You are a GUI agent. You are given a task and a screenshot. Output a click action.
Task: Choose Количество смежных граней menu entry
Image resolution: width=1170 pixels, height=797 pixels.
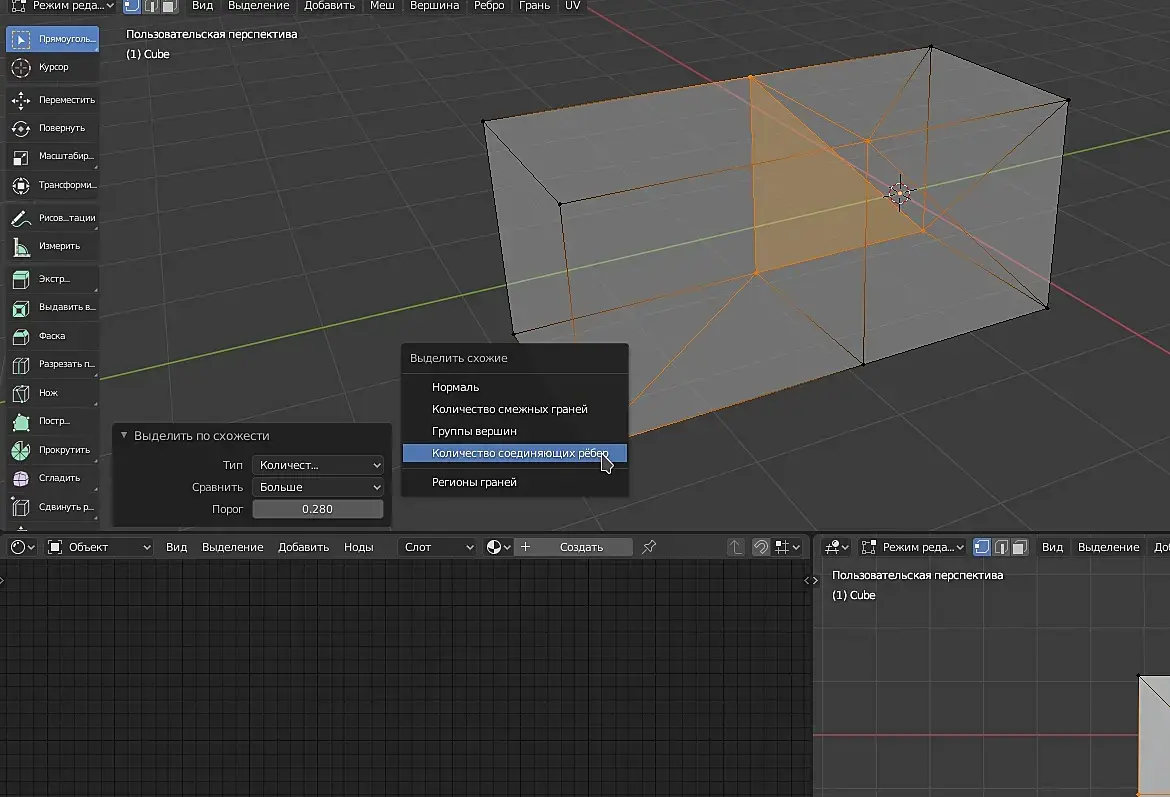[x=510, y=409]
